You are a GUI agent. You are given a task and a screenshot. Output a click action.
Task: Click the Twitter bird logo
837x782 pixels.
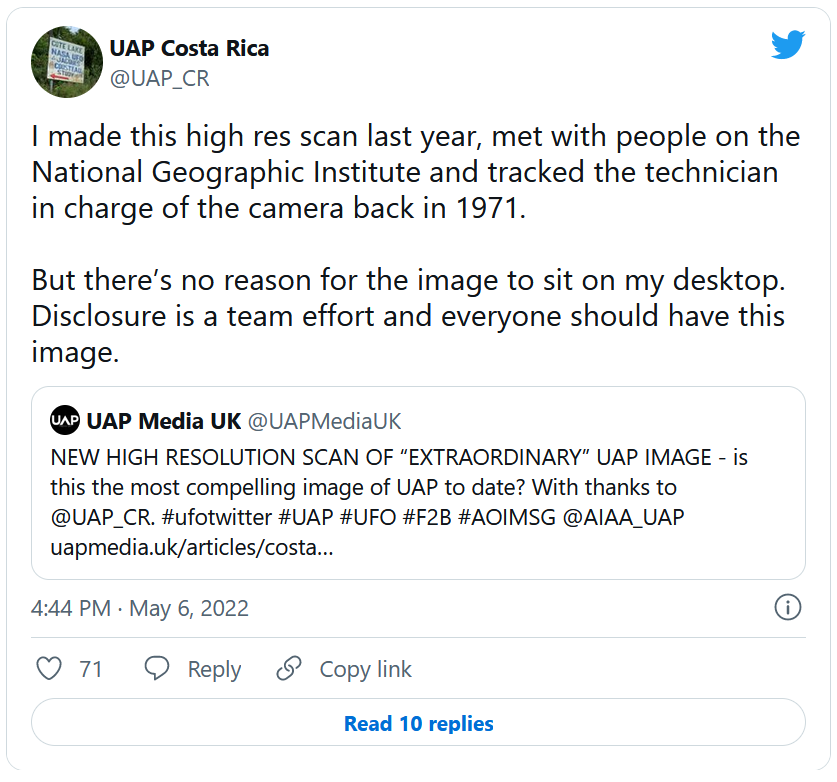click(788, 45)
